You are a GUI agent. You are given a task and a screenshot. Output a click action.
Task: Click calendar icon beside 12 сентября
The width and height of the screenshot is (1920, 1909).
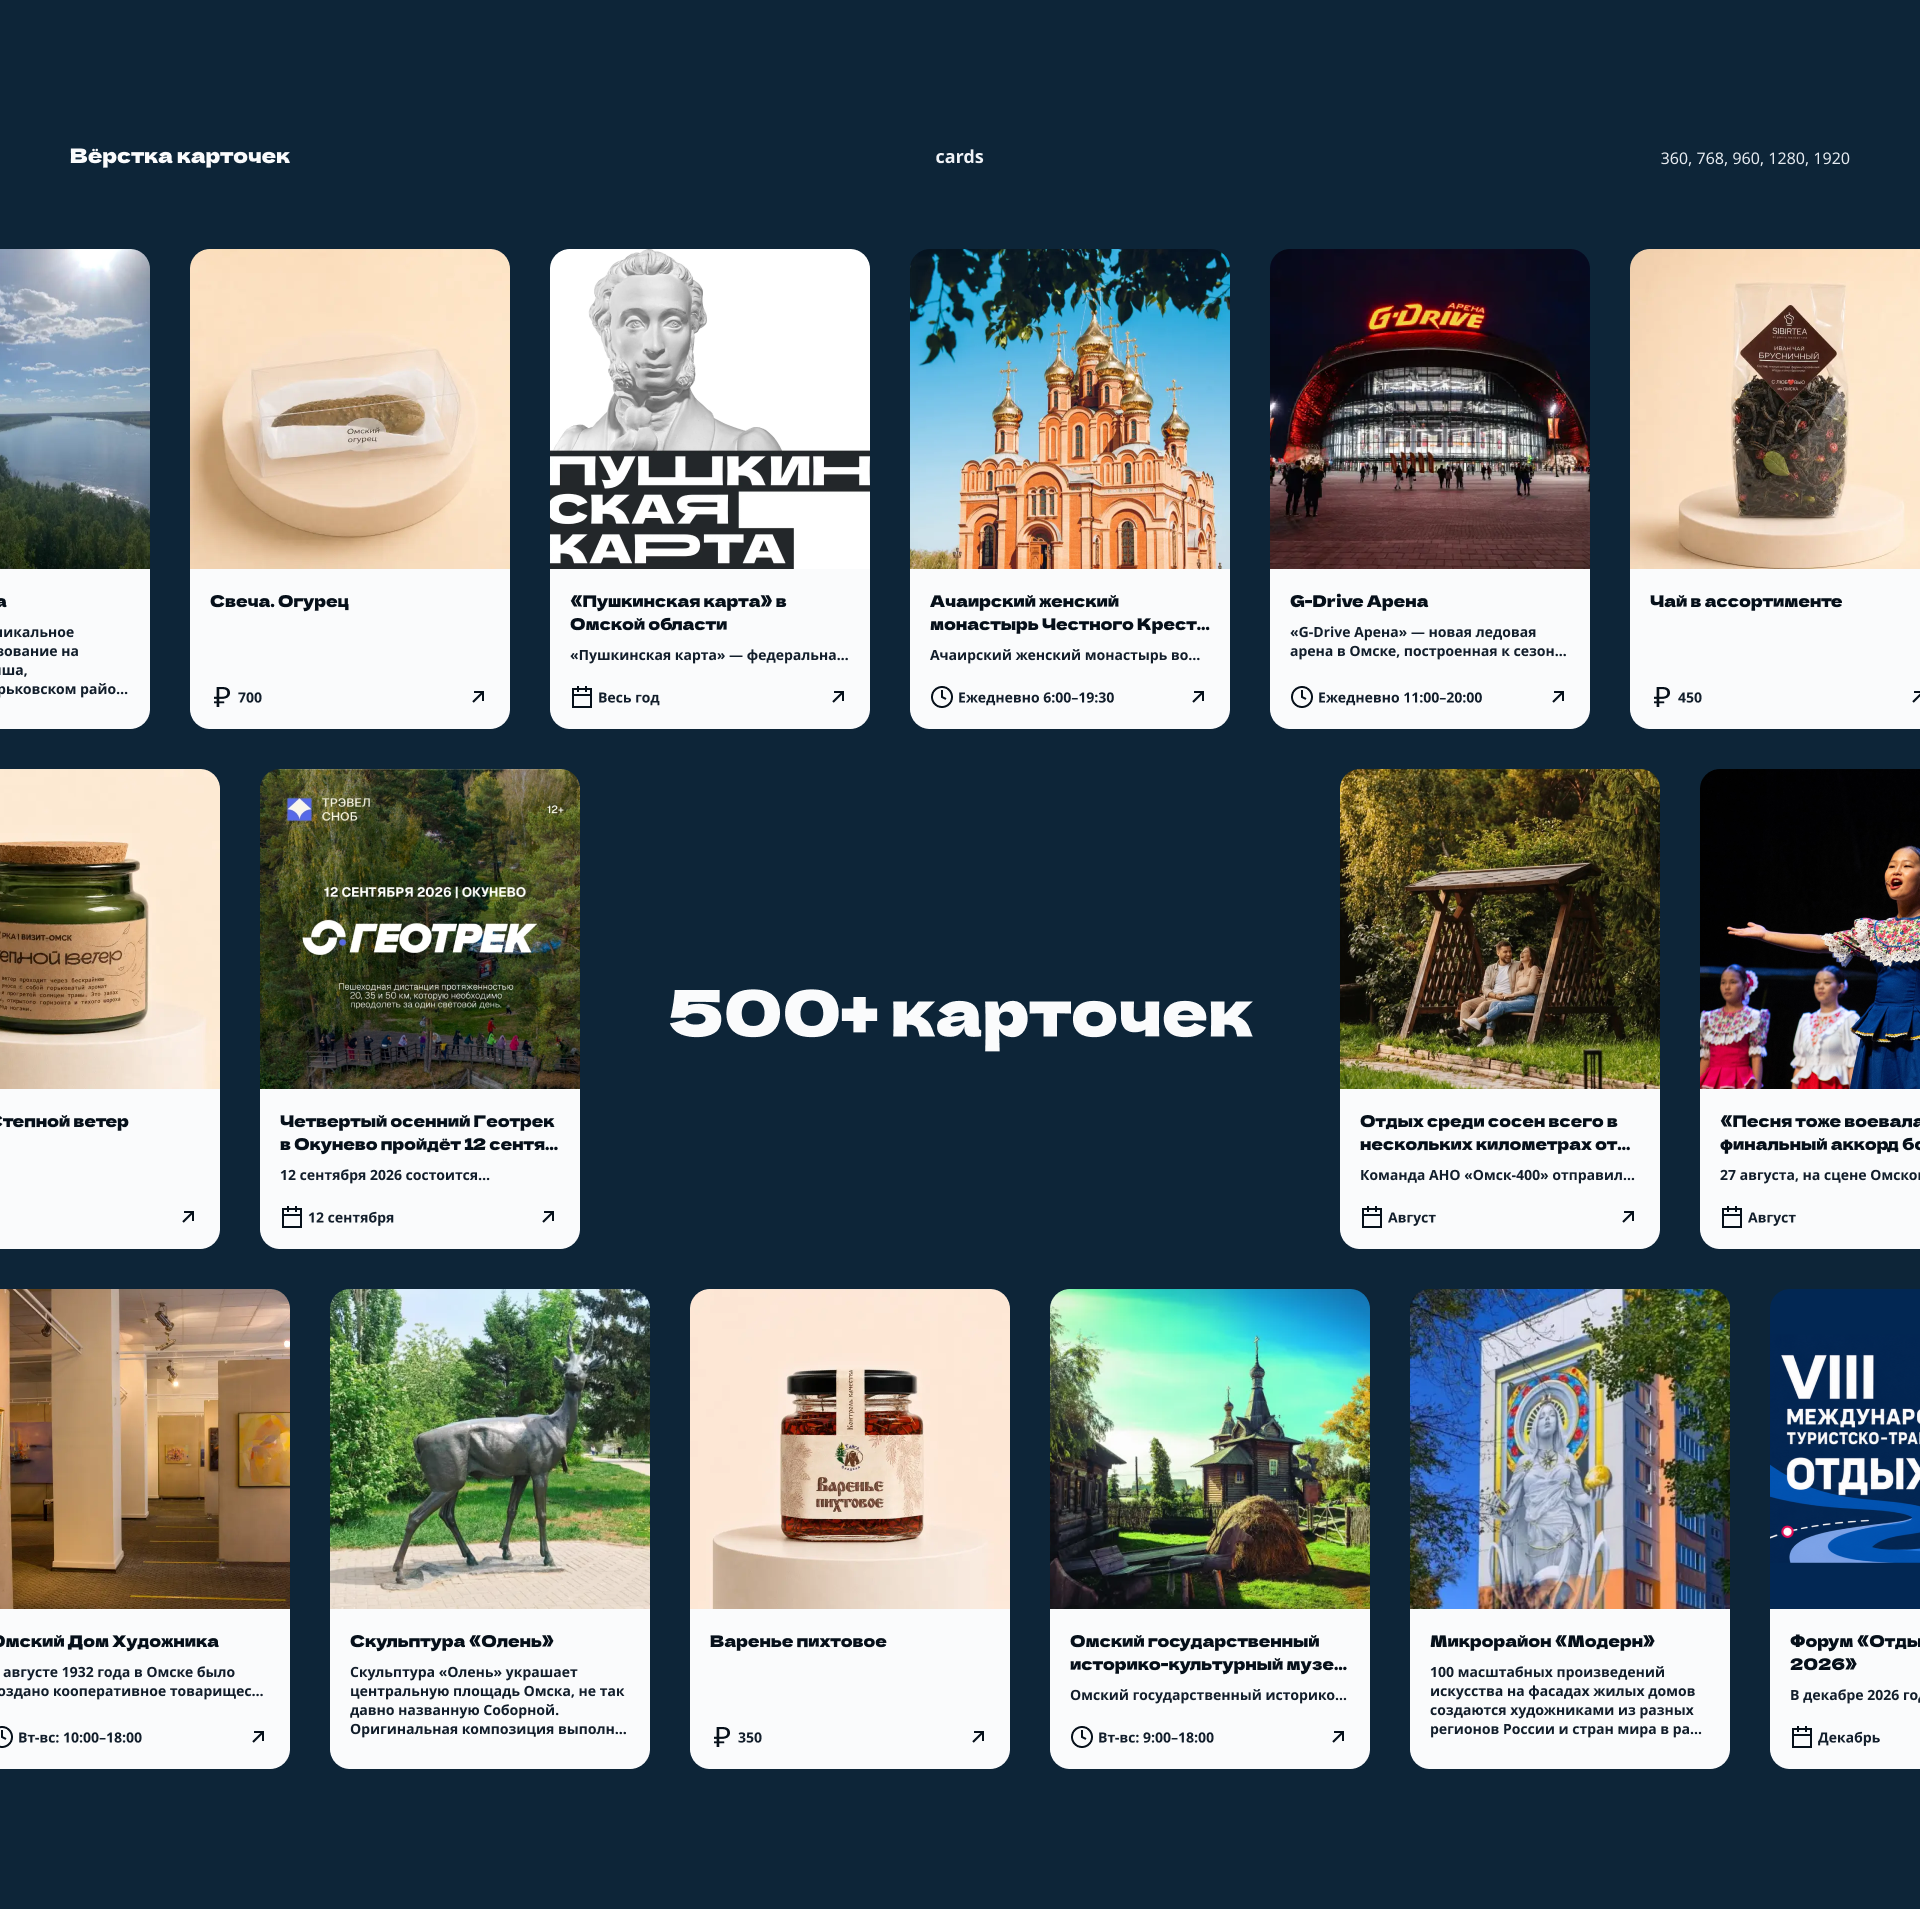(291, 1217)
